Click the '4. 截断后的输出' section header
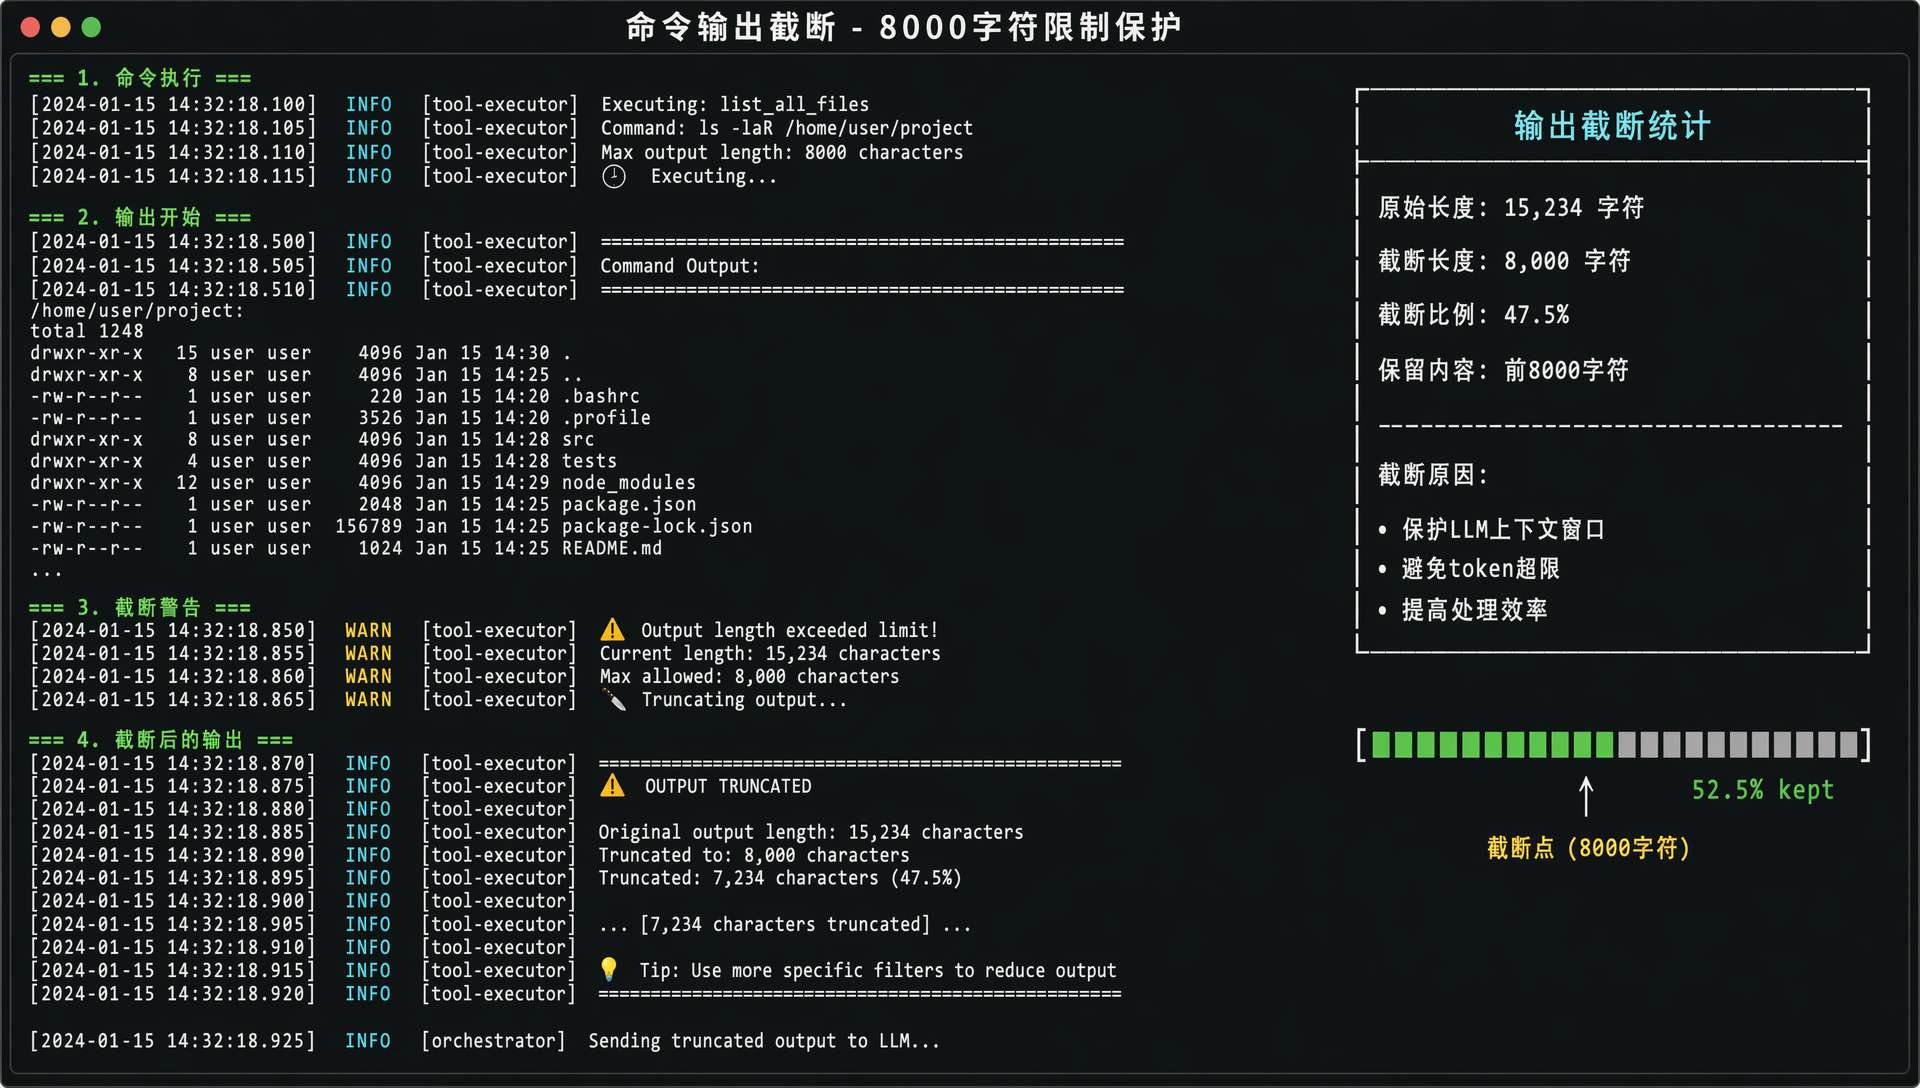Viewport: 1920px width, 1088px height. coord(160,740)
